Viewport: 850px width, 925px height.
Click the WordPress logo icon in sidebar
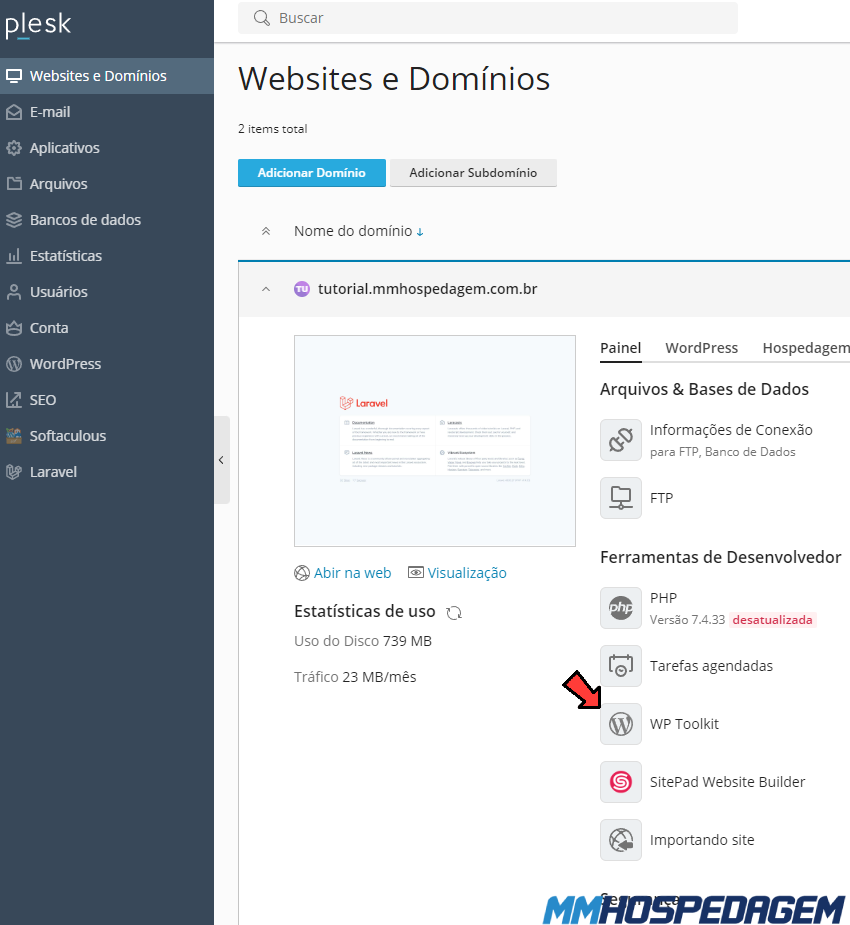tap(14, 364)
